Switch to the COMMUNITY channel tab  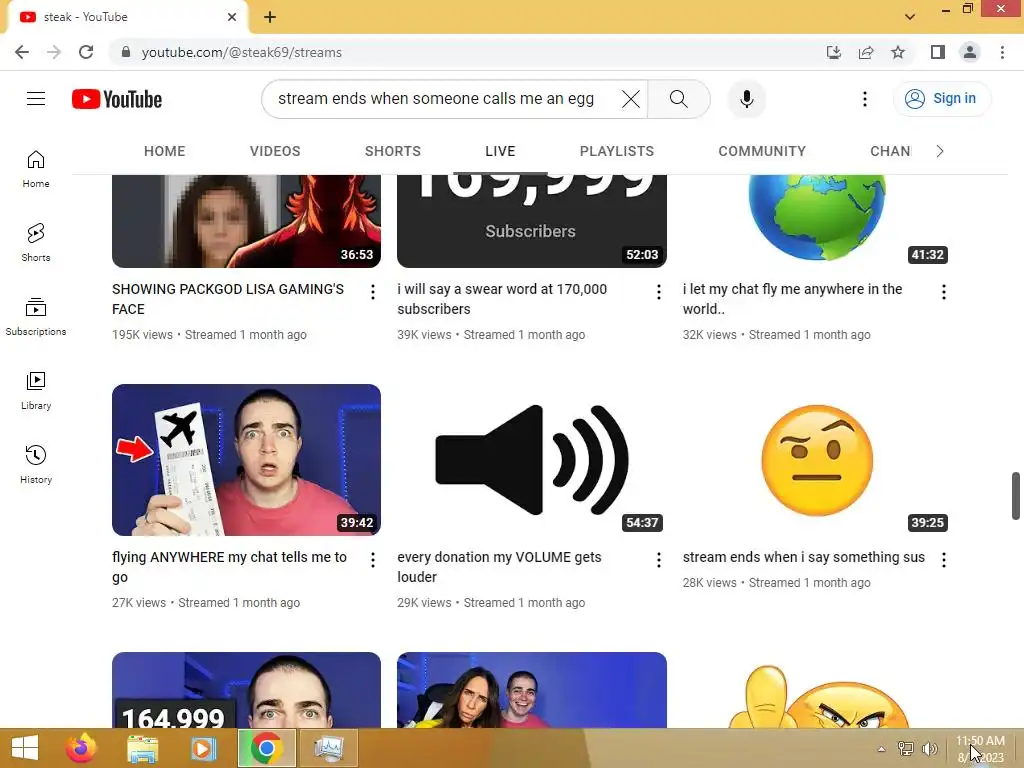(x=762, y=152)
